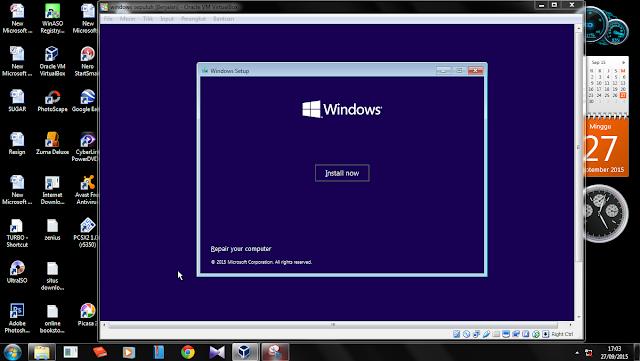This screenshot has height=361, width=640.
Task: Select the zenius desktop file
Action: [x=52, y=229]
